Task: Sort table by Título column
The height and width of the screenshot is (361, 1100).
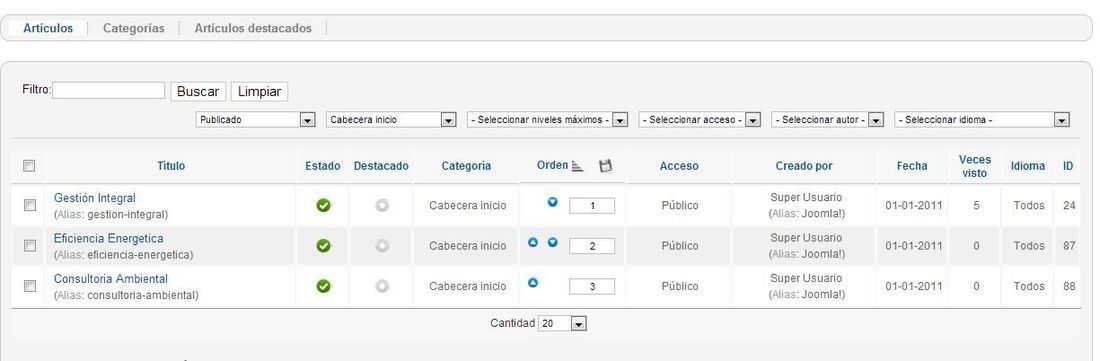Action: coord(171,166)
